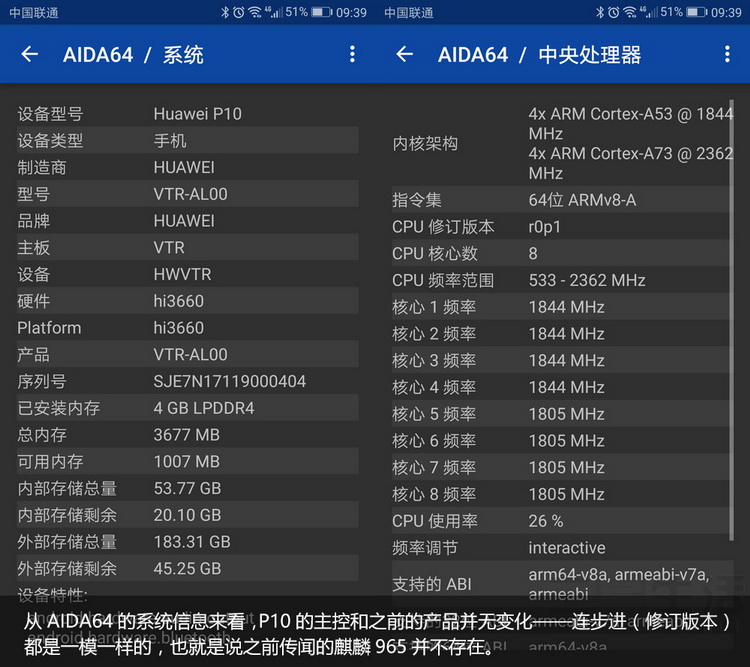Tap 中国联通 carrier label on left
The width and height of the screenshot is (750, 667).
34,13
